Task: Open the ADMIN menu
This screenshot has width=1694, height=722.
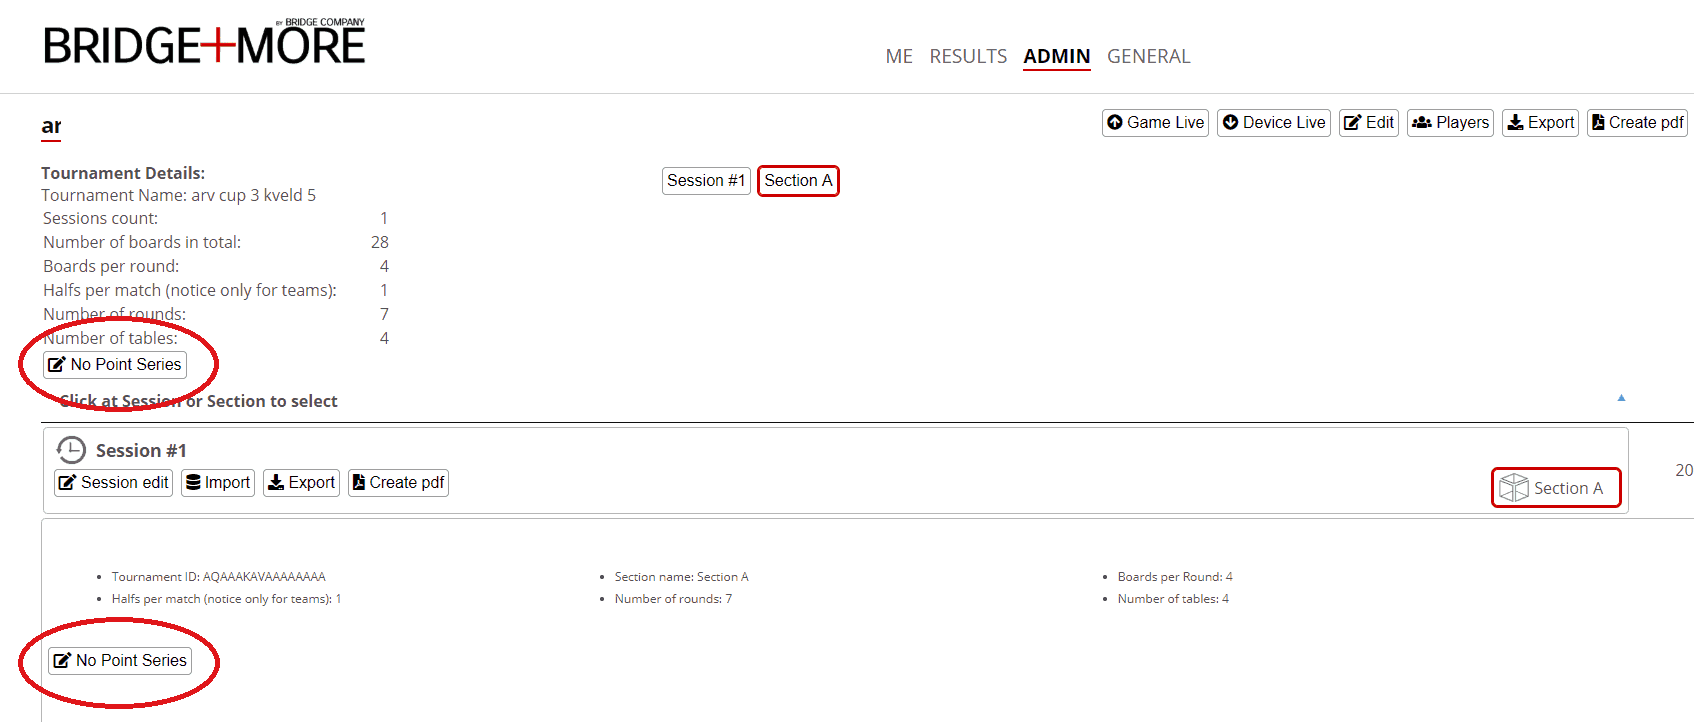Action: point(1056,57)
